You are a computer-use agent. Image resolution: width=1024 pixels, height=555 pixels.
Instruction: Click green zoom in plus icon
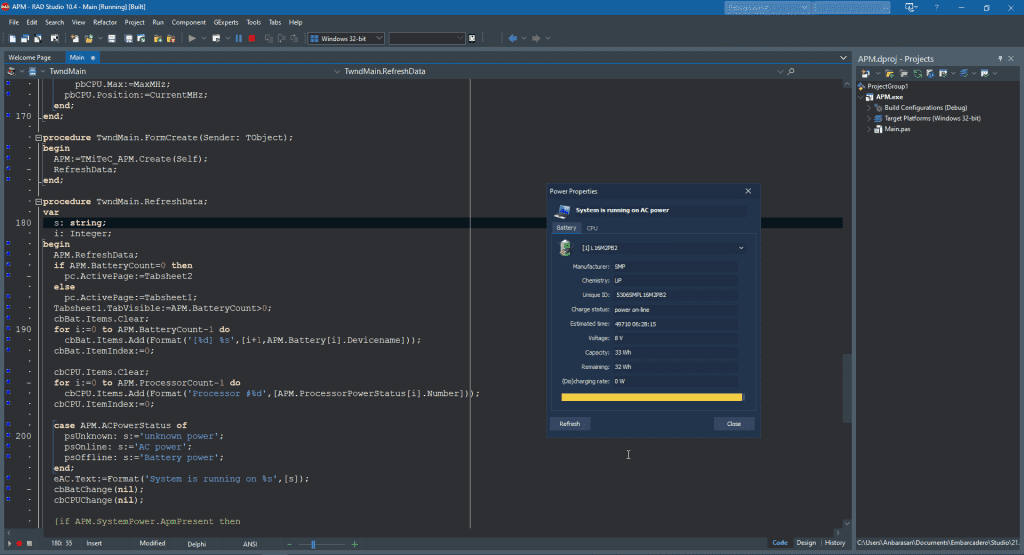coord(355,544)
